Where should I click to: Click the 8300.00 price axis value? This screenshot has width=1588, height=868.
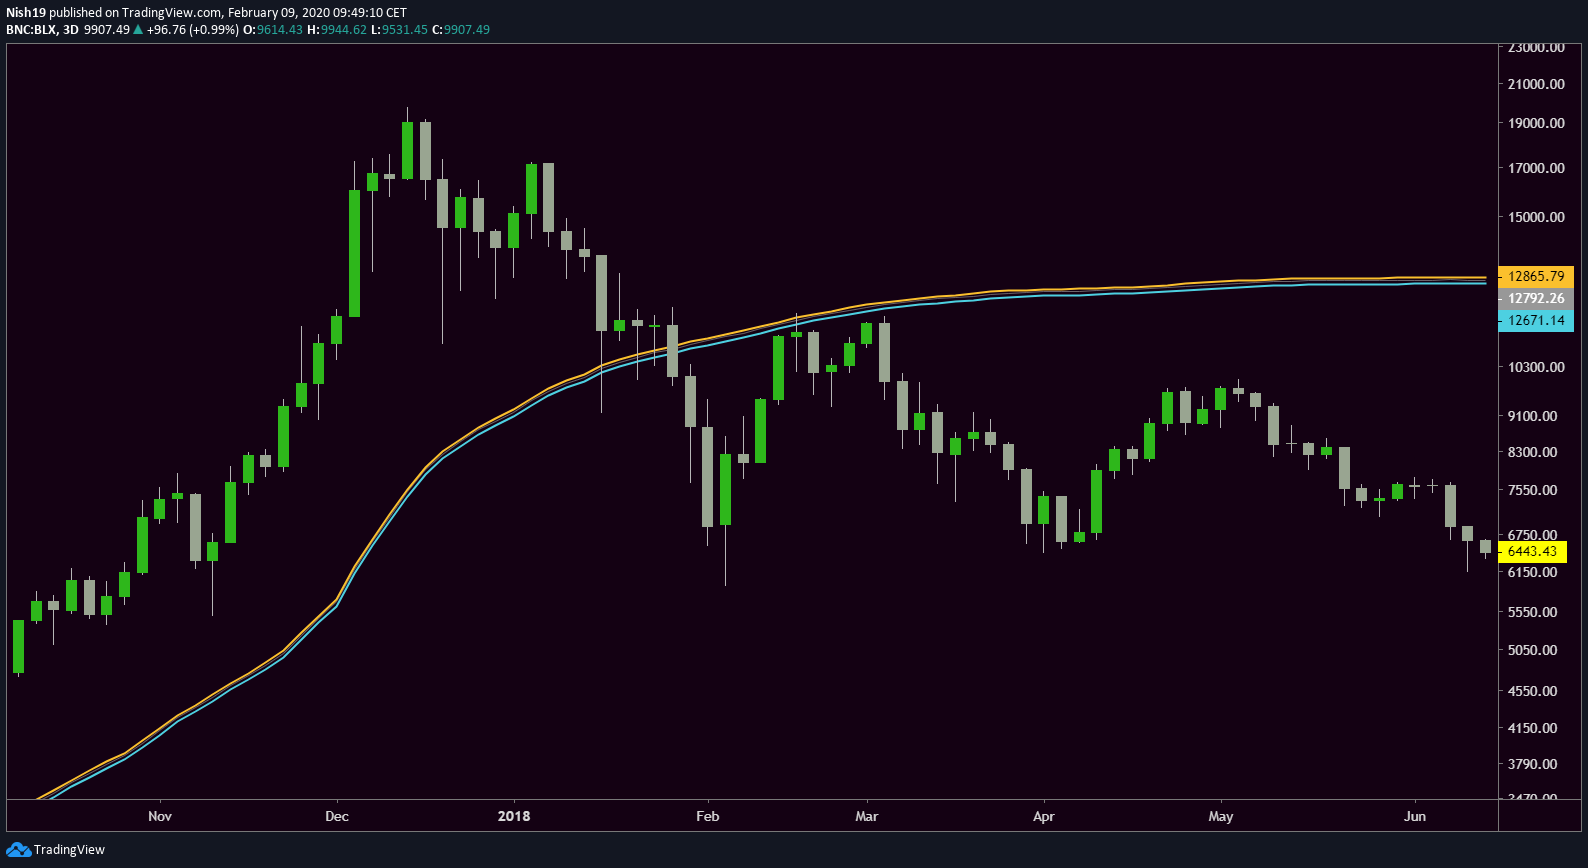[1533, 452]
